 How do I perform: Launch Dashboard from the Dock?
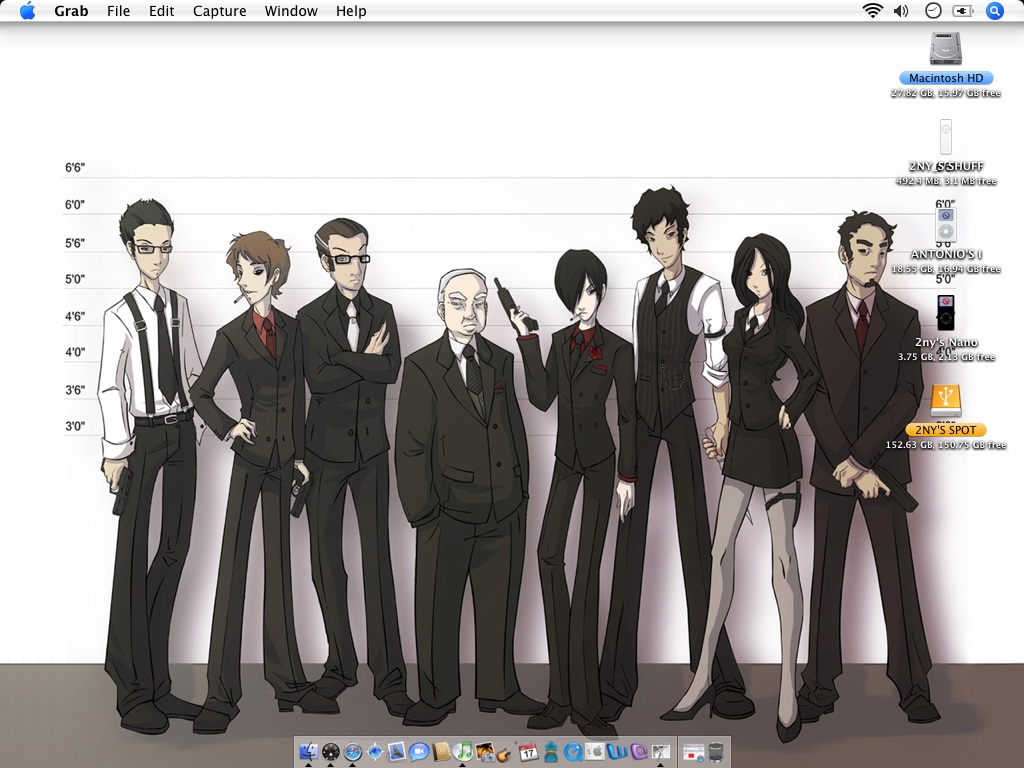pos(330,752)
